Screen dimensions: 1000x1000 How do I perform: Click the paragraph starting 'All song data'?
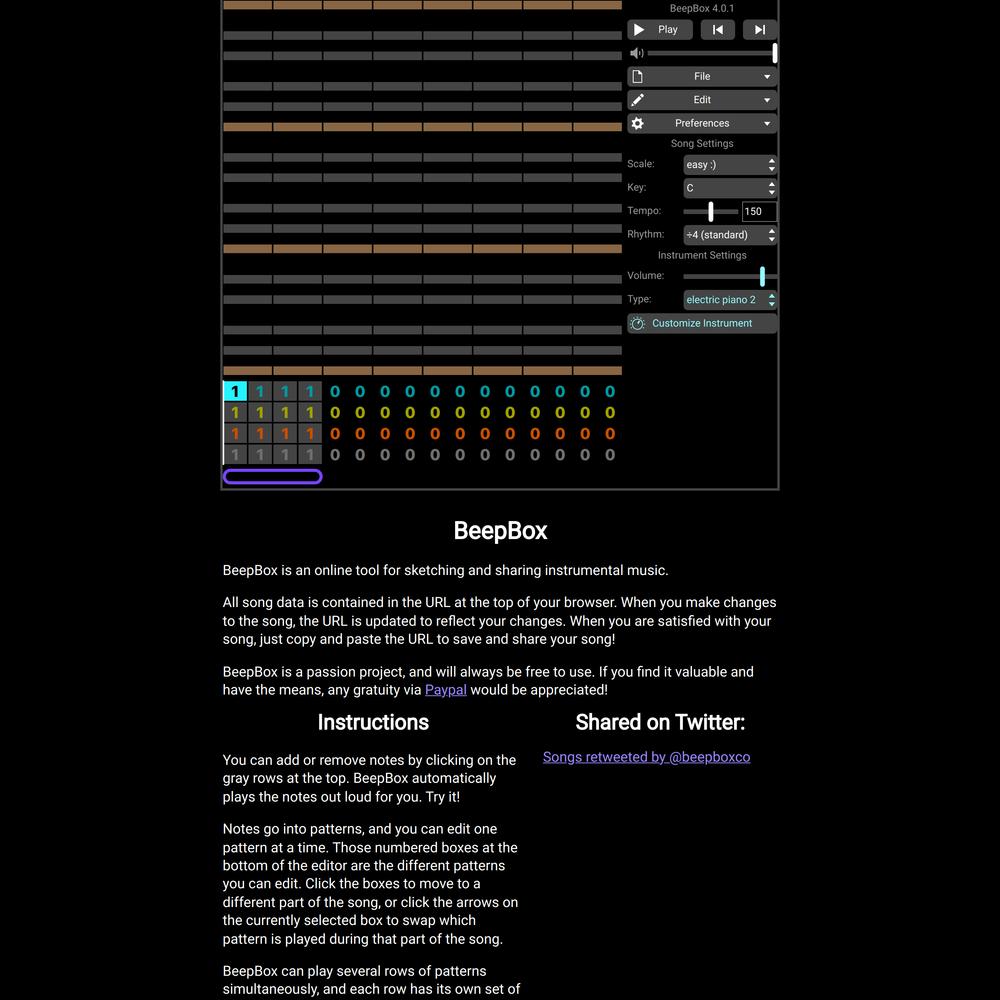499,621
